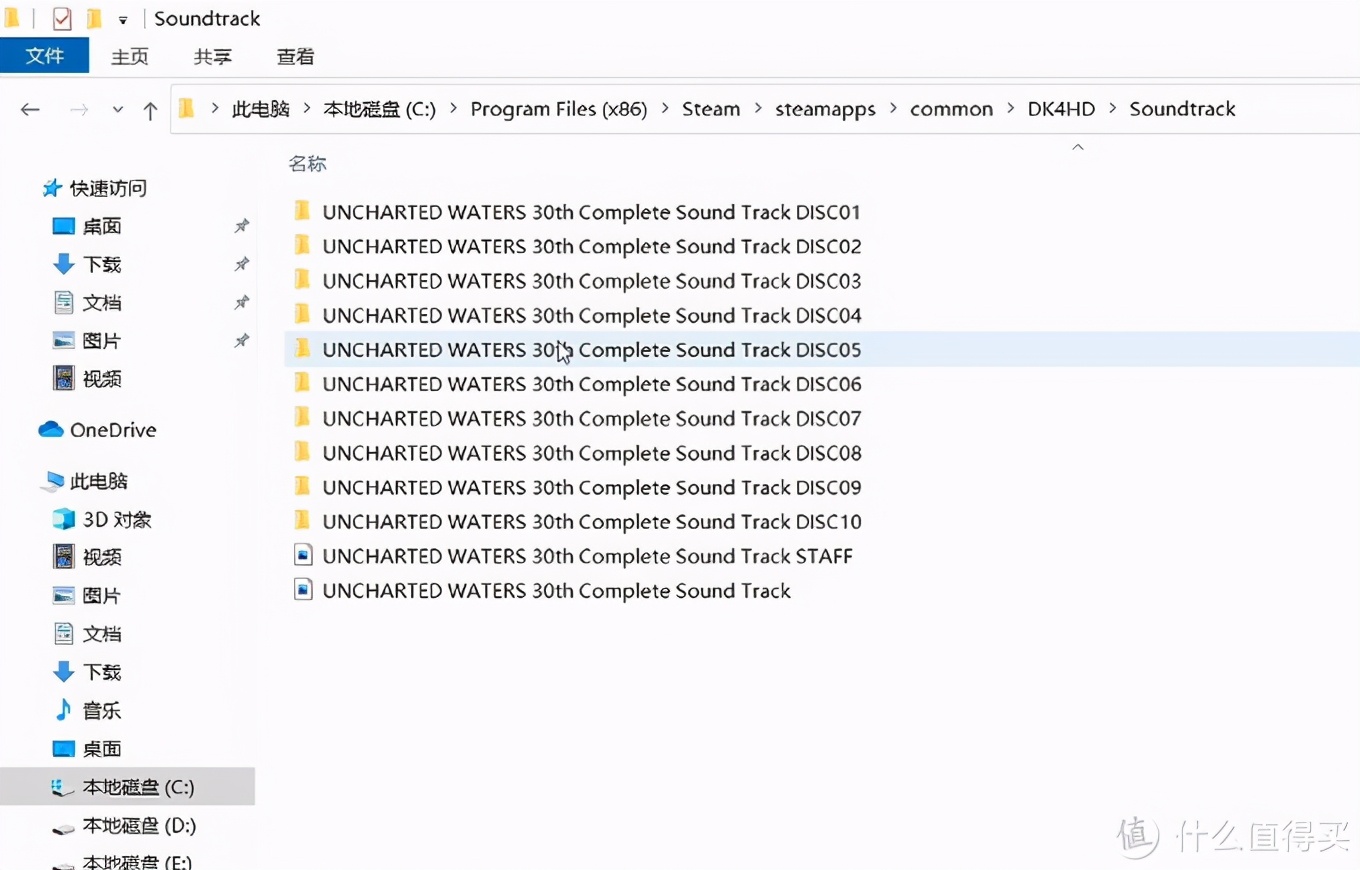
Task: Select the DISC09 folder icon
Action: pyautogui.click(x=302, y=486)
